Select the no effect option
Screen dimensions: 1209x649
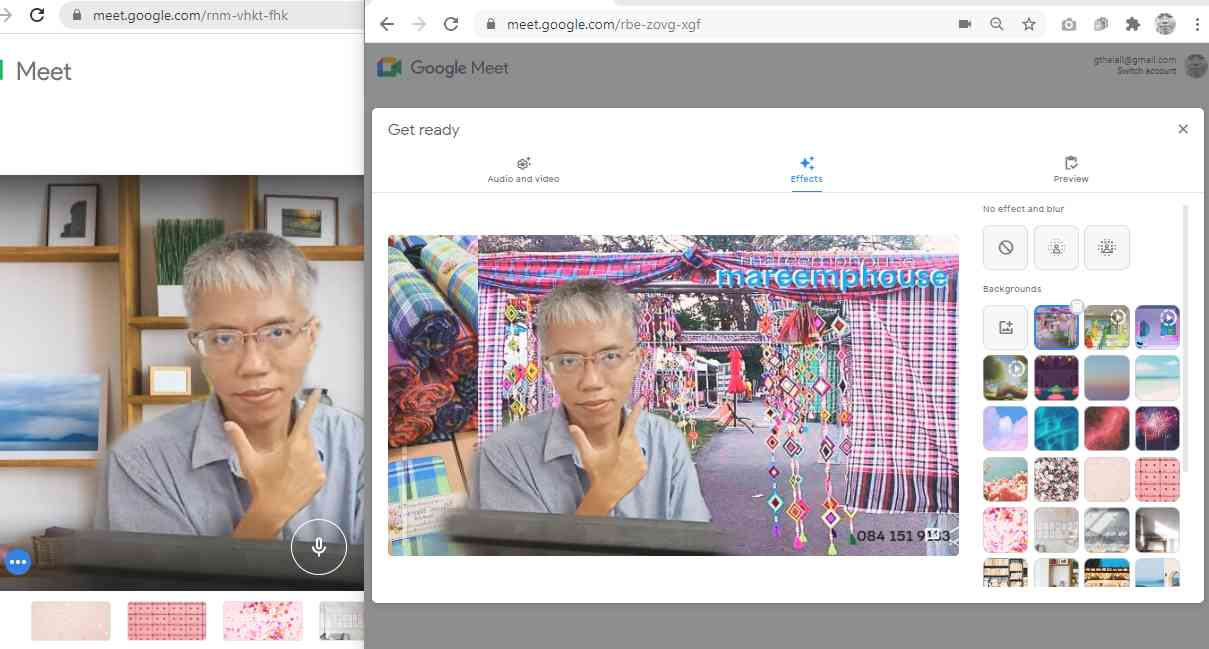tap(1005, 248)
